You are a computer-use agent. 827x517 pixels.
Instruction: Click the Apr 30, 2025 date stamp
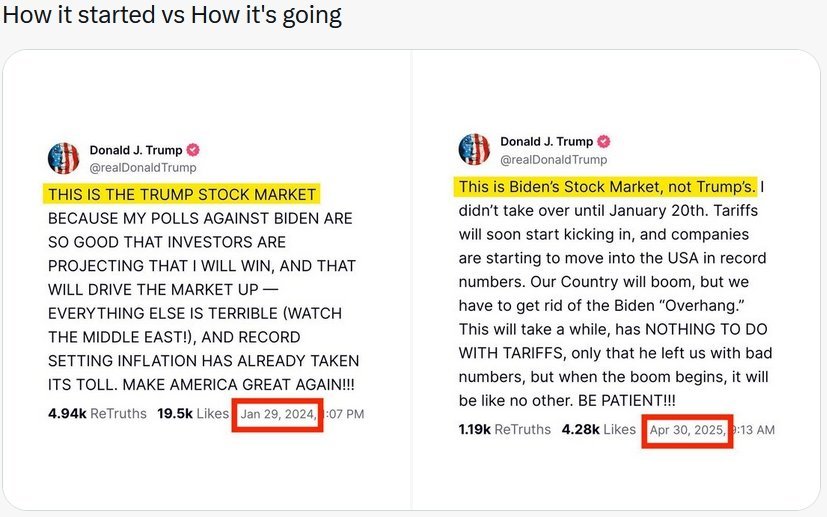pos(687,430)
